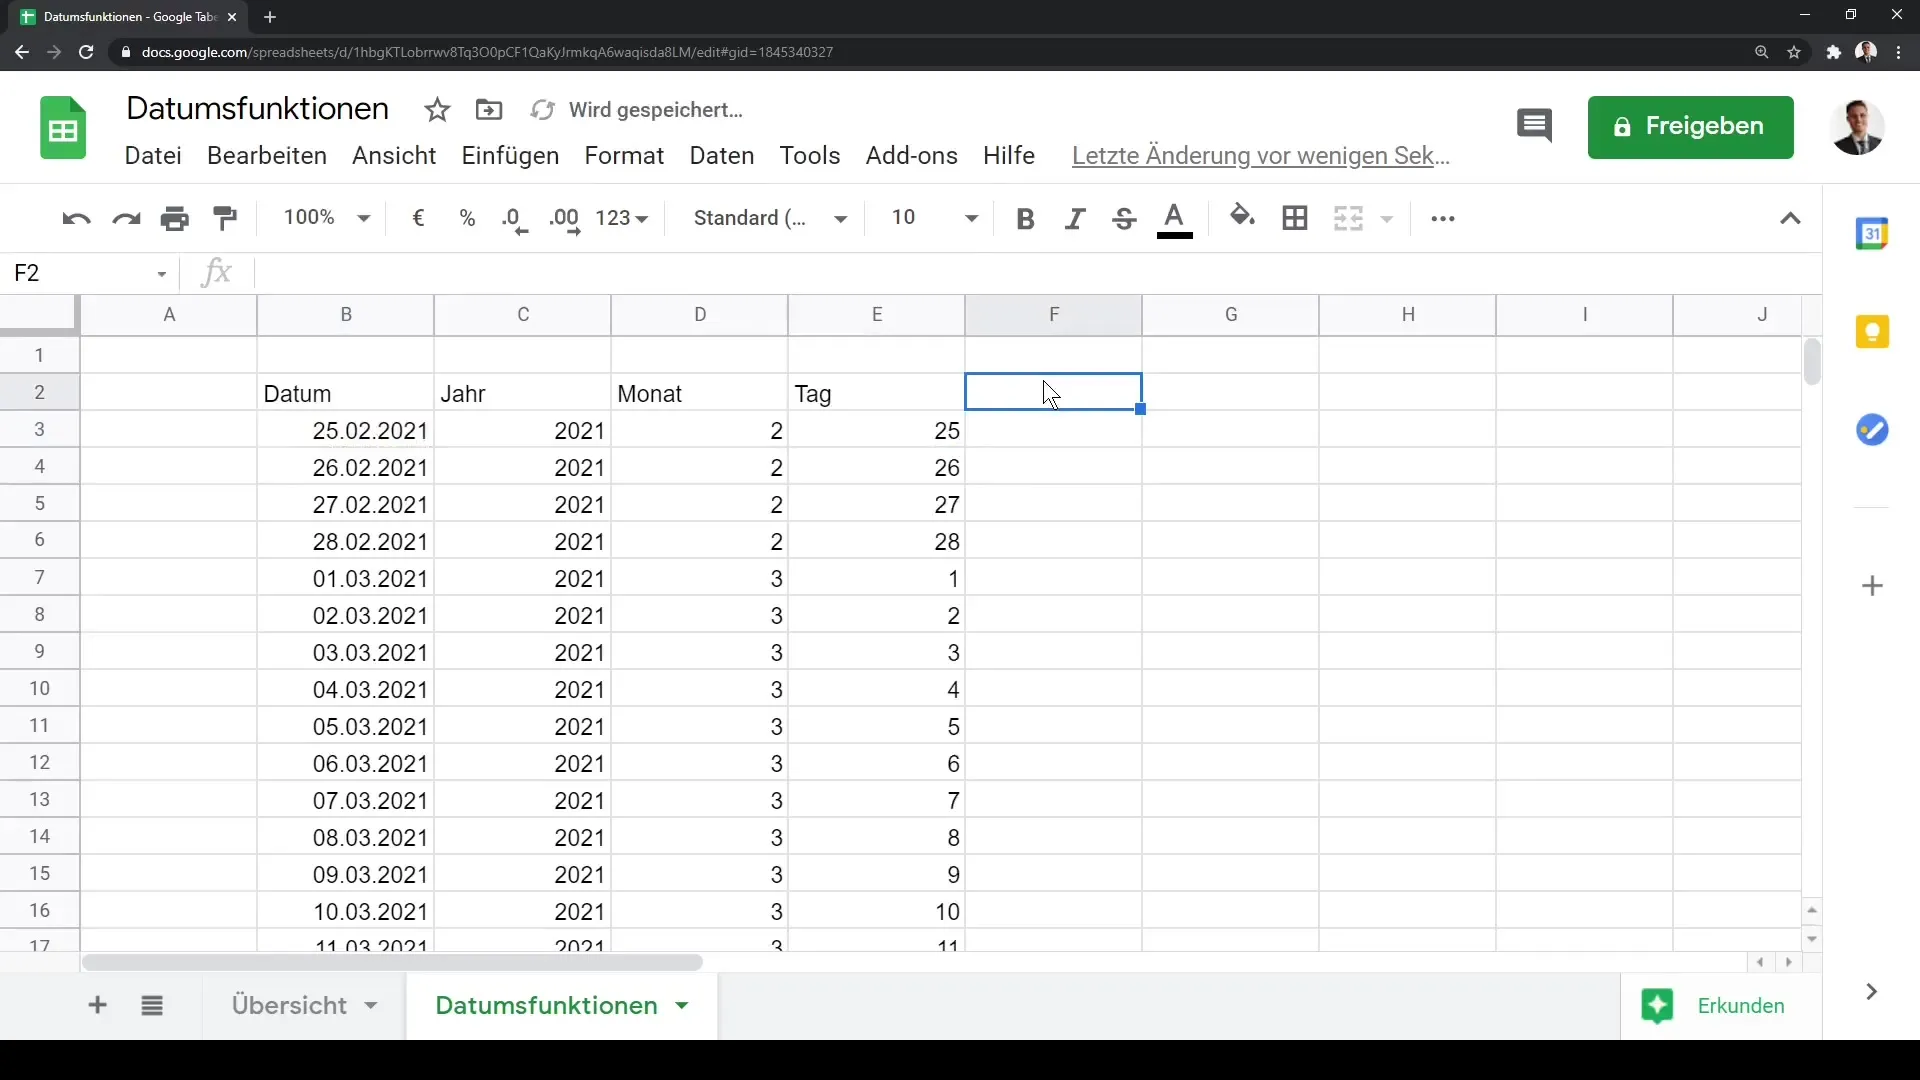This screenshot has height=1080, width=1920.
Task: Click the vertical scrollbar thumb
Action: tap(1812, 362)
